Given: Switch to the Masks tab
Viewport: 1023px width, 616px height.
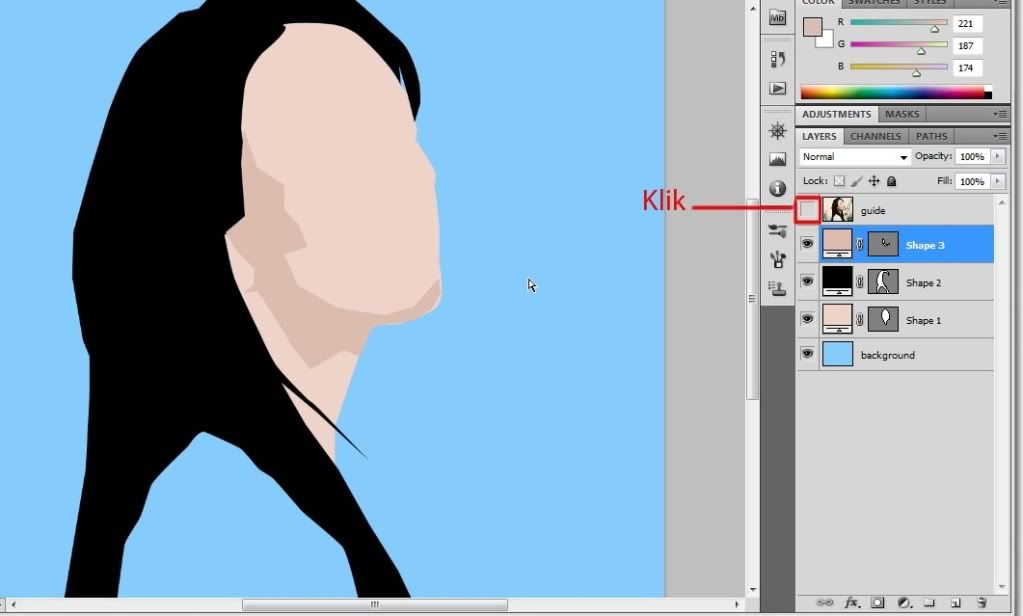Looking at the screenshot, I should [902, 114].
